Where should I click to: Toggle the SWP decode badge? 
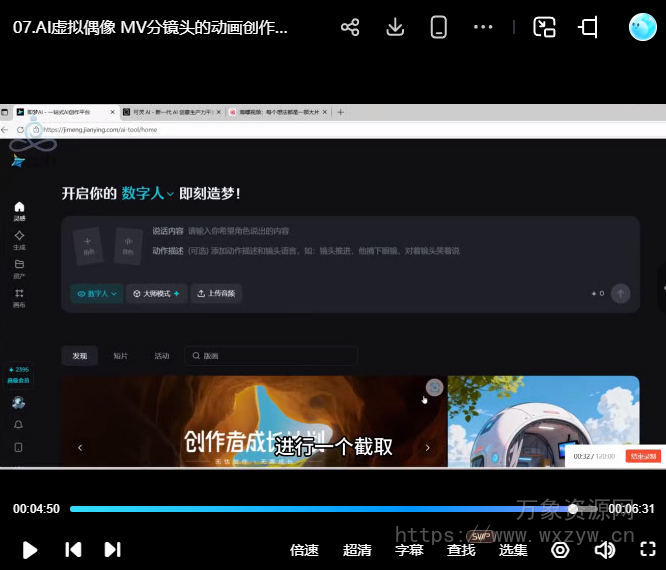point(481,536)
